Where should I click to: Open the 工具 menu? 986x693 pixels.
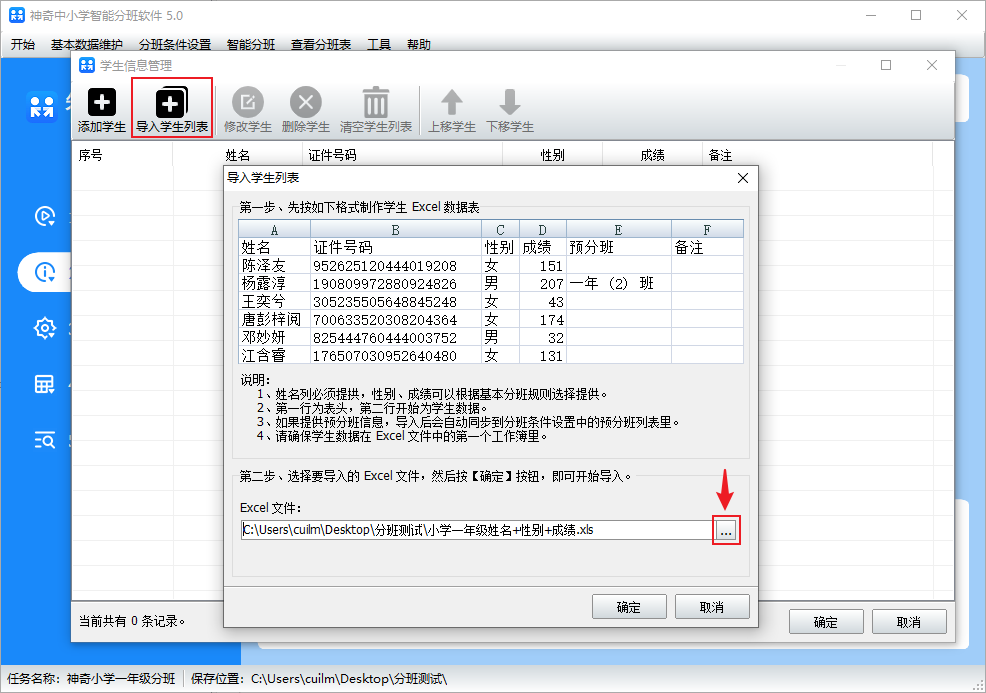tap(379, 45)
